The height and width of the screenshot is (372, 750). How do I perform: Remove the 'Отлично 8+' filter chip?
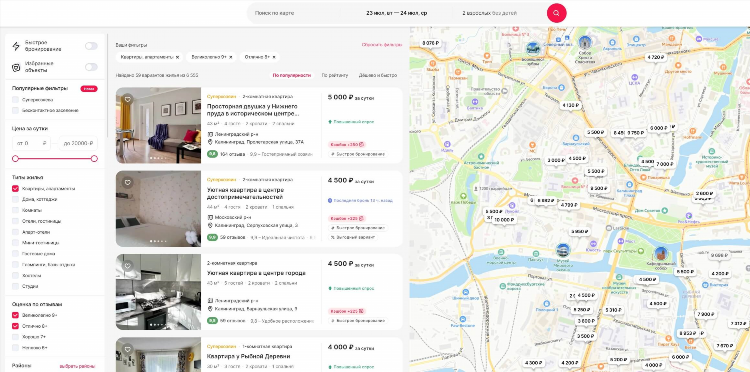point(274,57)
